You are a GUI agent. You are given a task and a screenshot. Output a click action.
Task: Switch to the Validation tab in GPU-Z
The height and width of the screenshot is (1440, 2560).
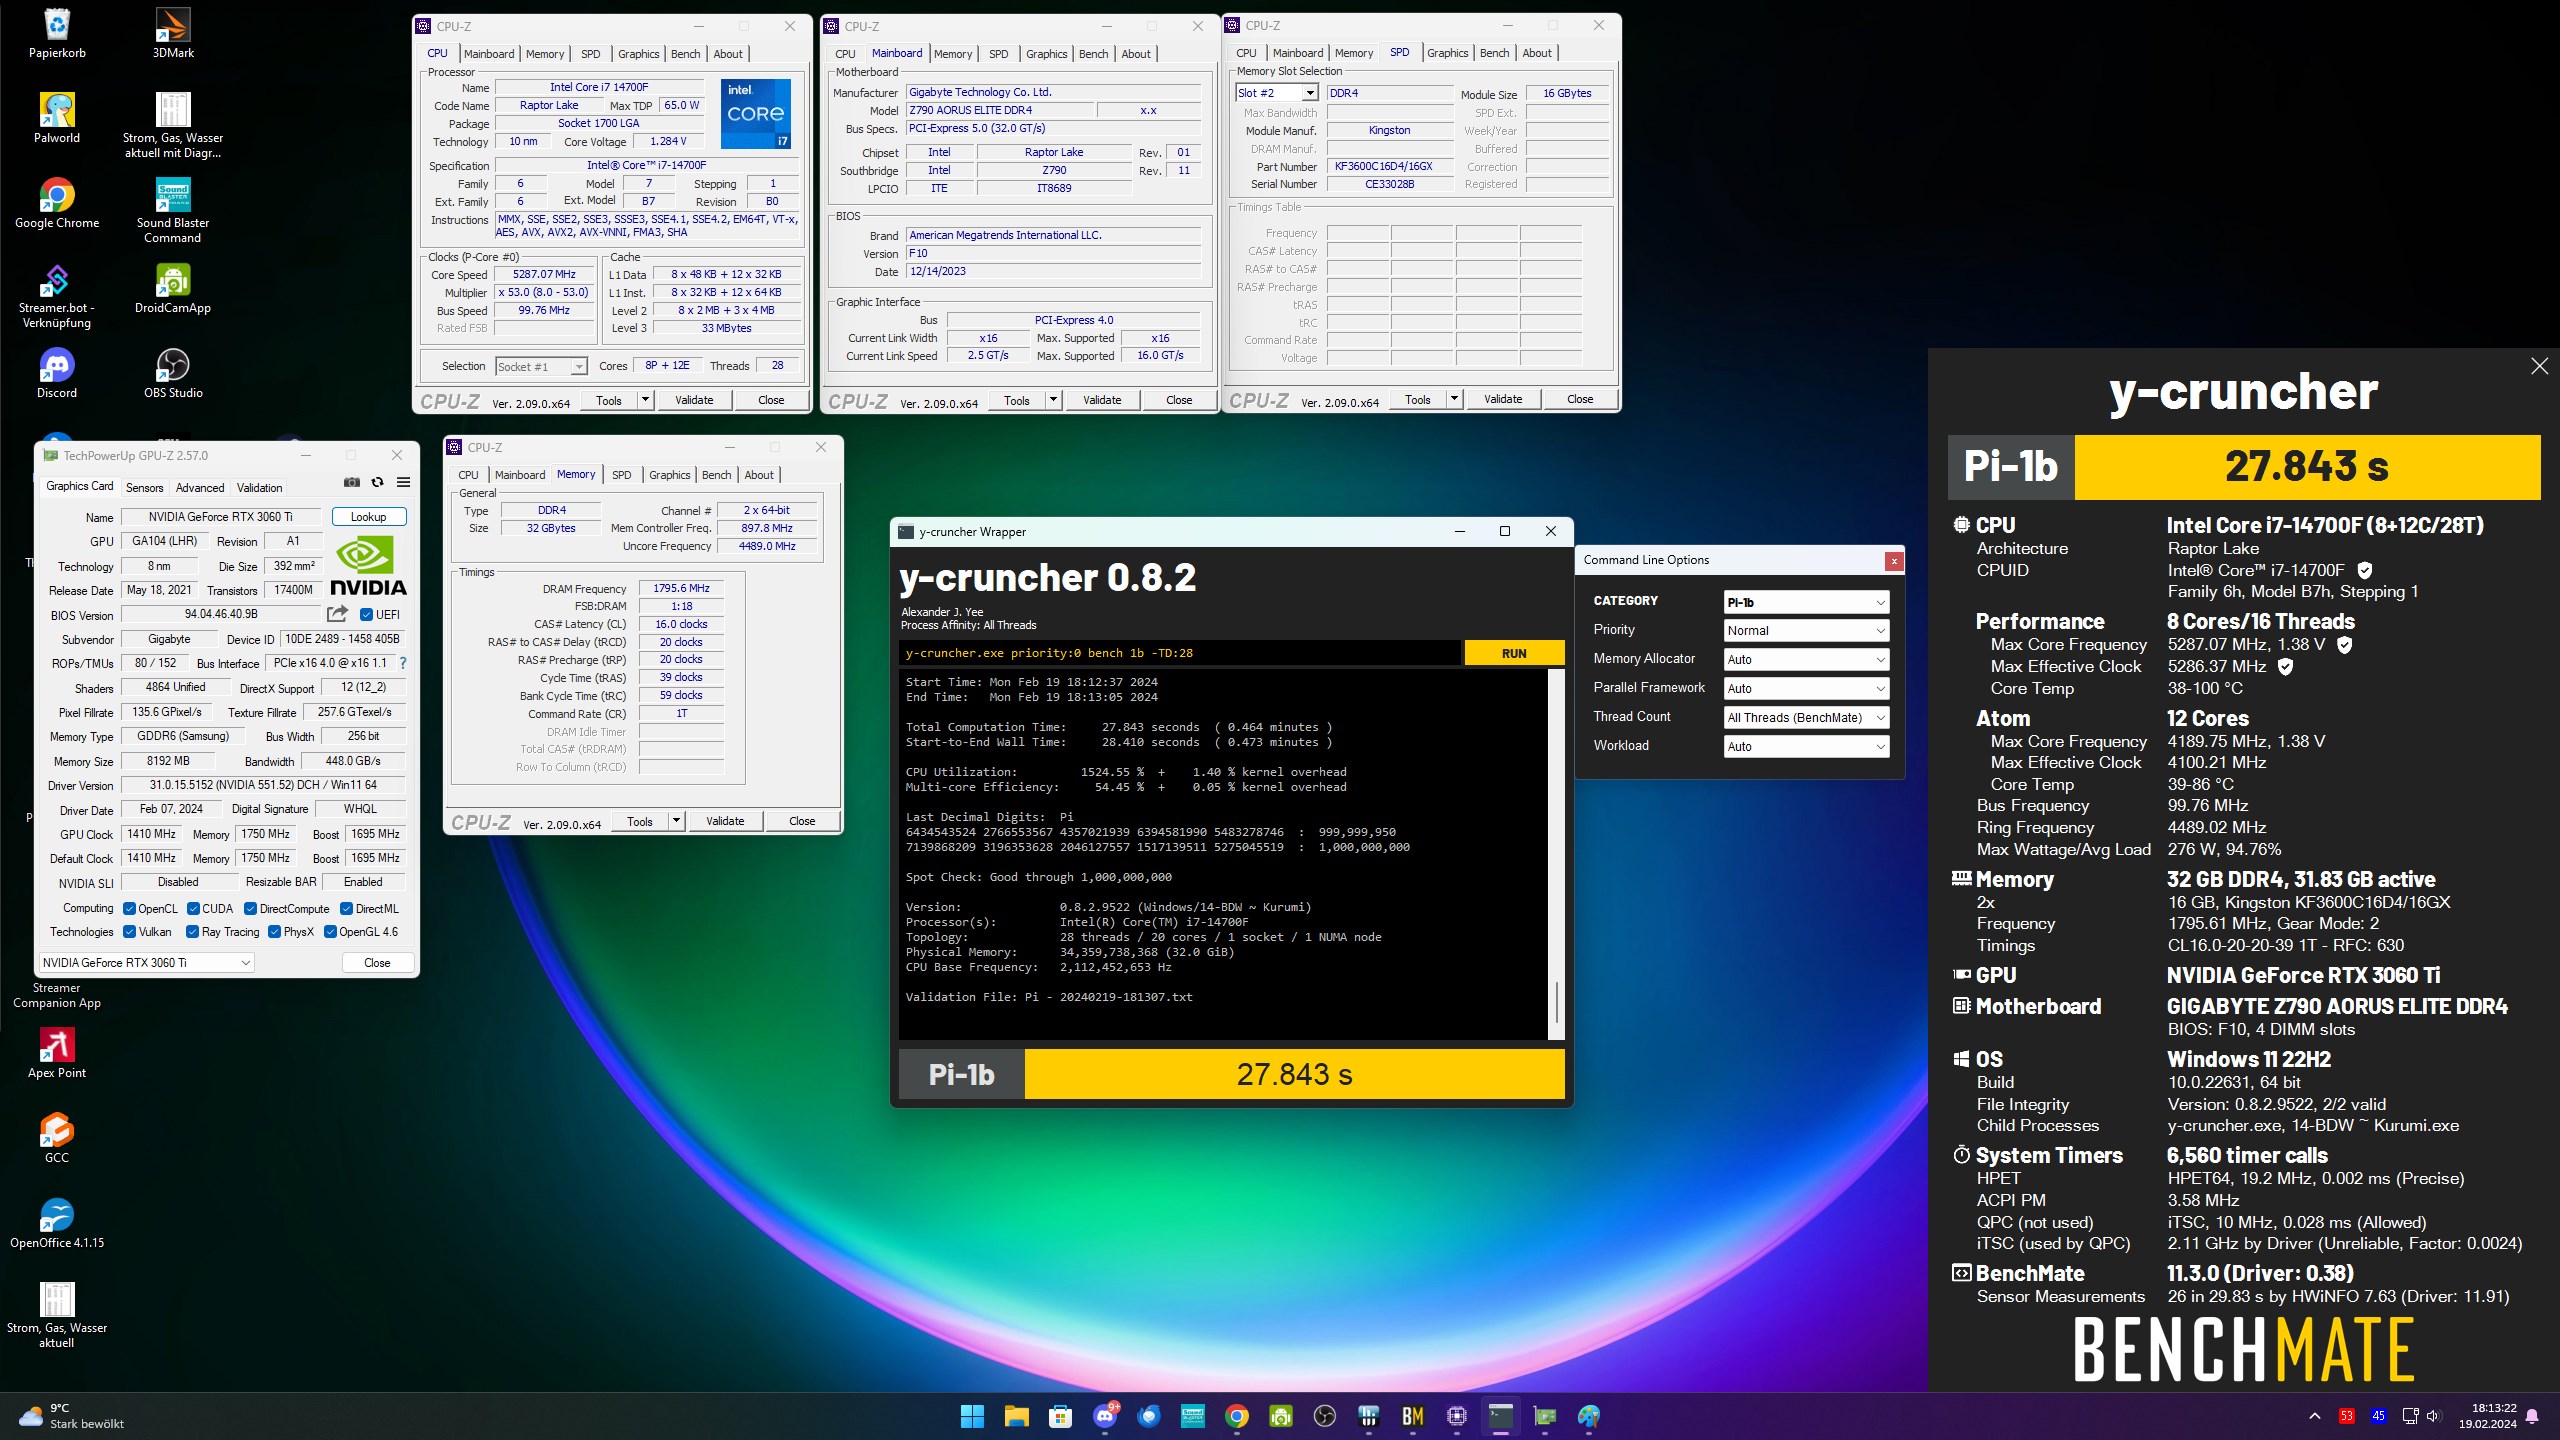coord(259,488)
